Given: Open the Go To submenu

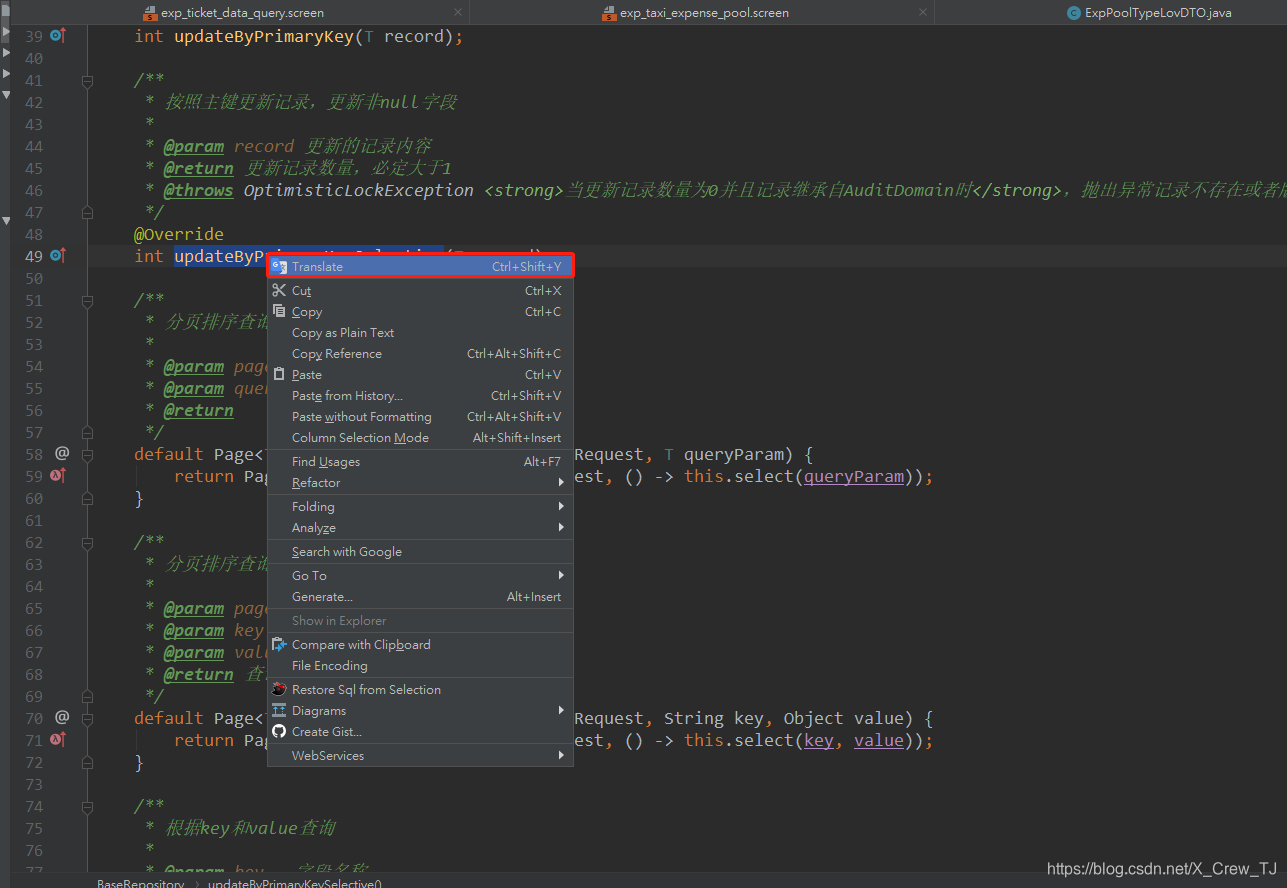Looking at the screenshot, I should [420, 576].
